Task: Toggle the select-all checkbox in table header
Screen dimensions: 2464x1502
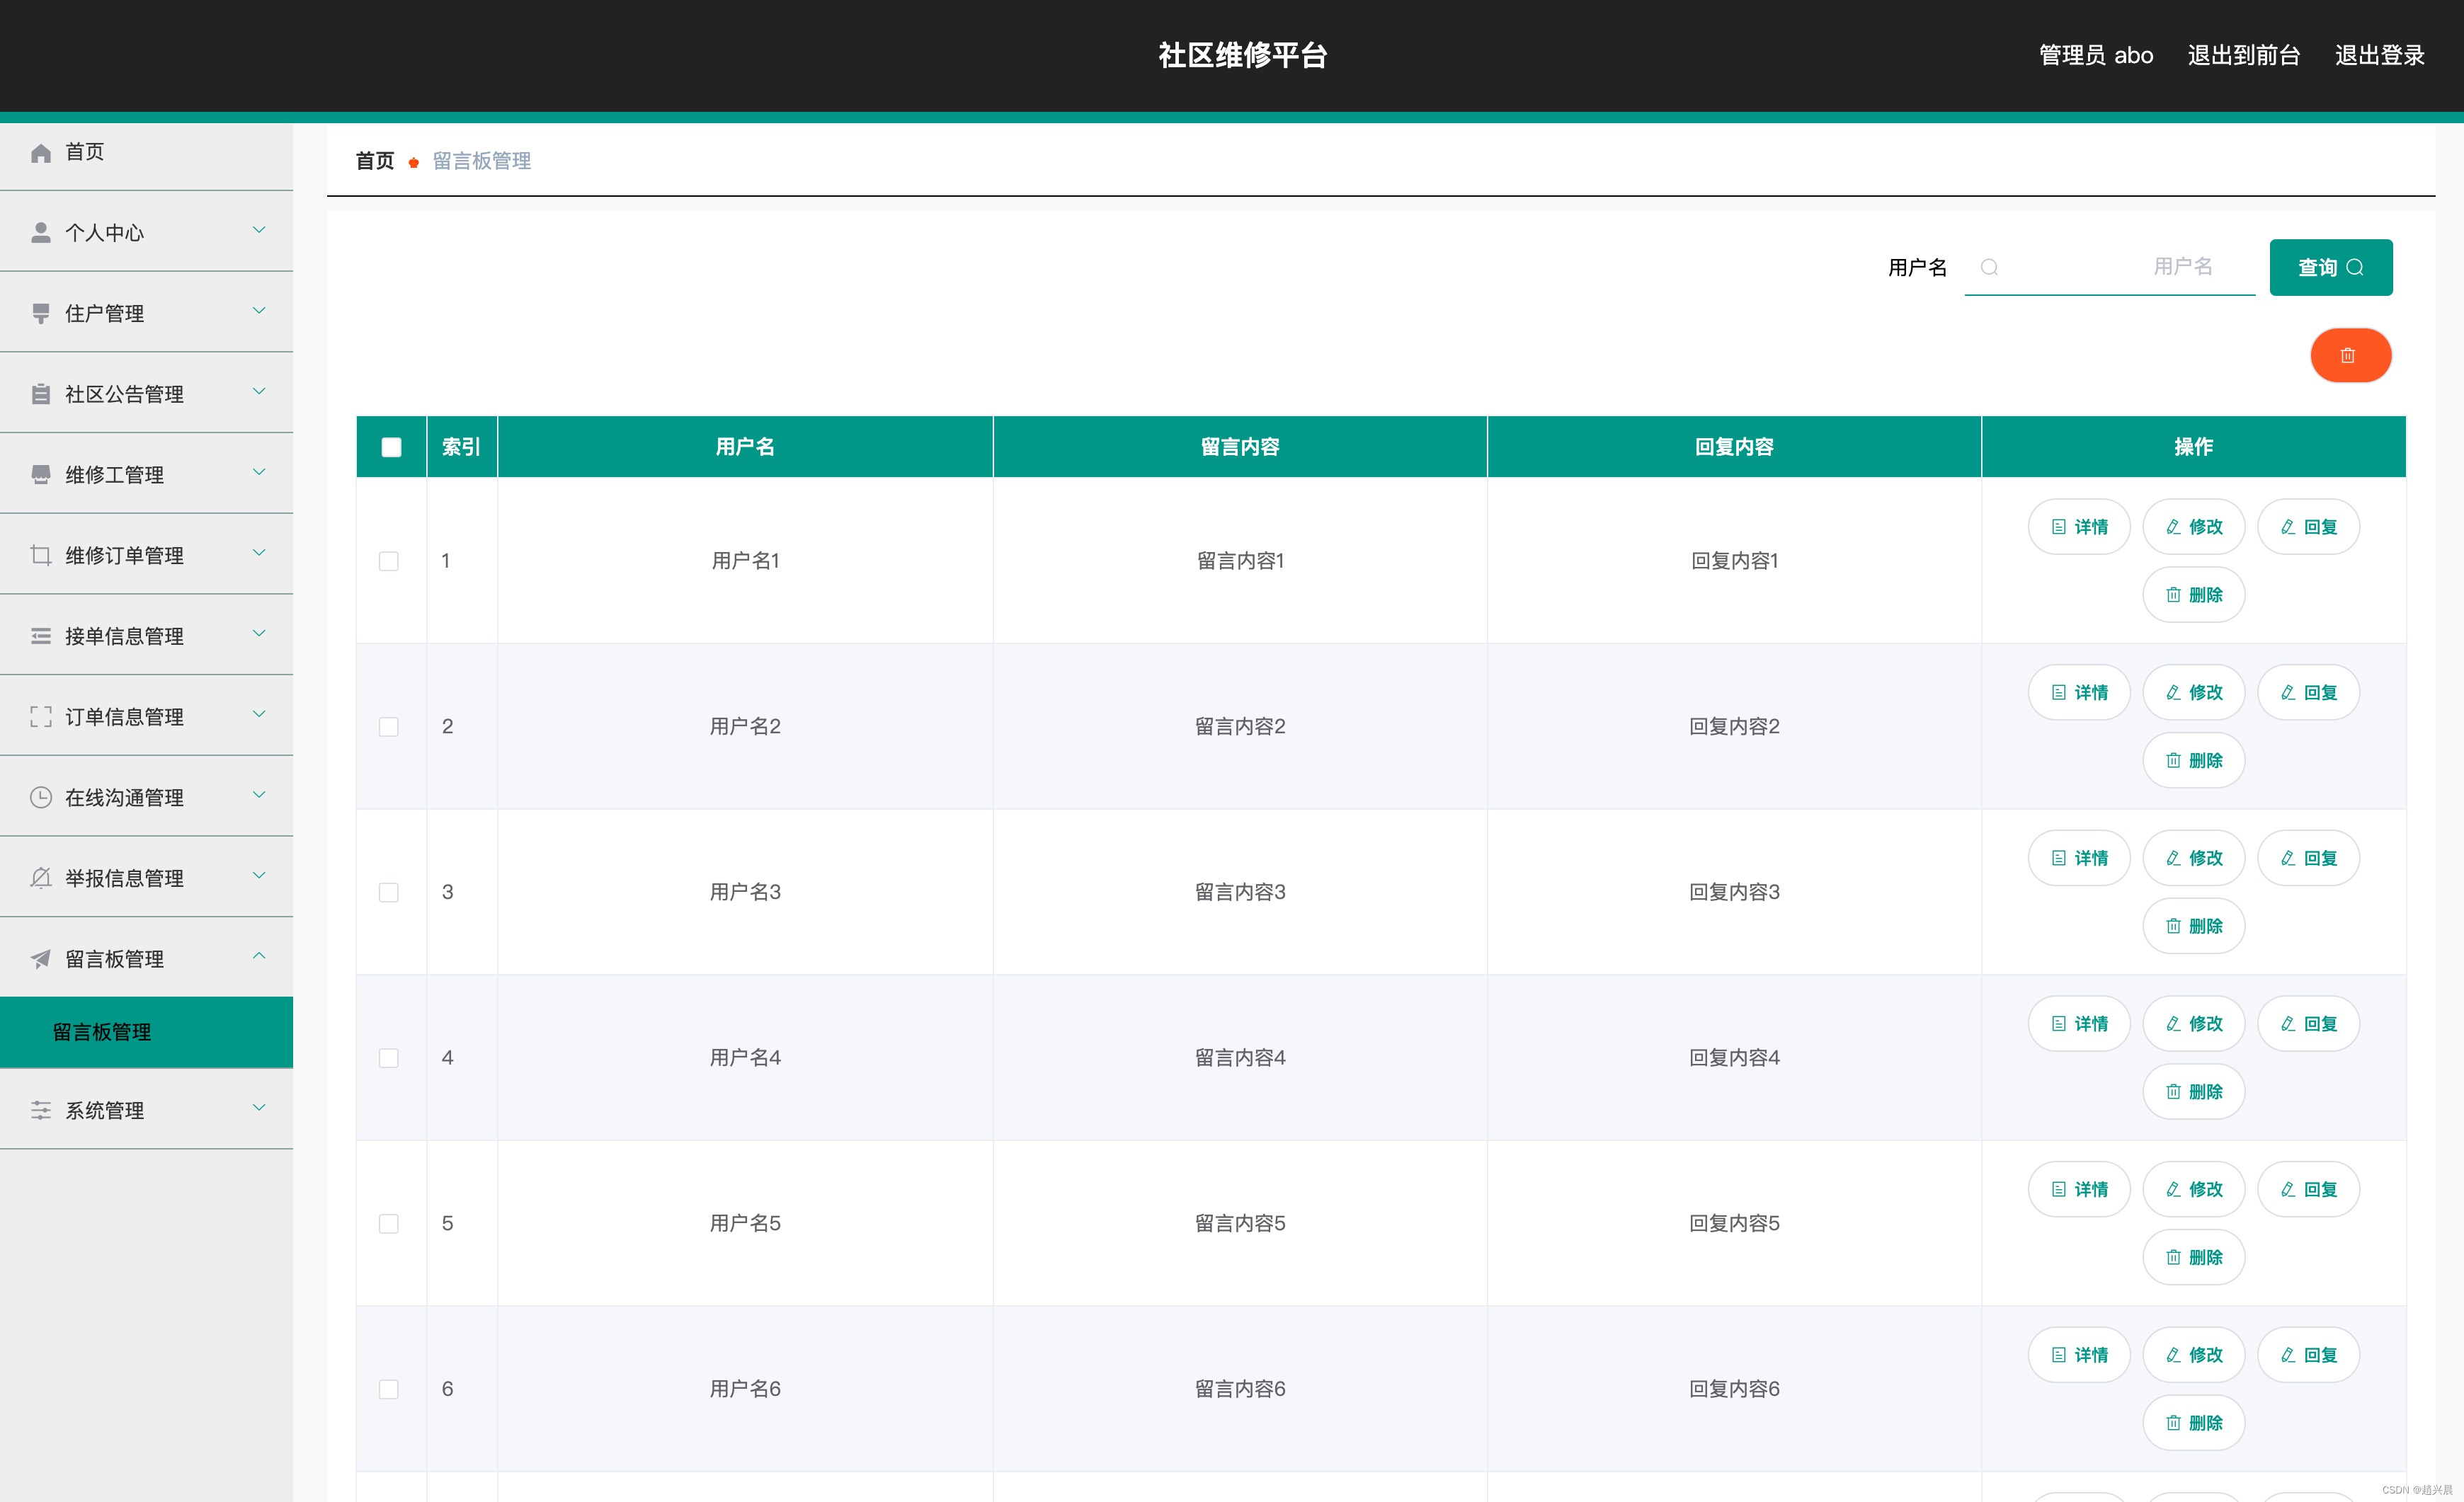Action: (391, 447)
